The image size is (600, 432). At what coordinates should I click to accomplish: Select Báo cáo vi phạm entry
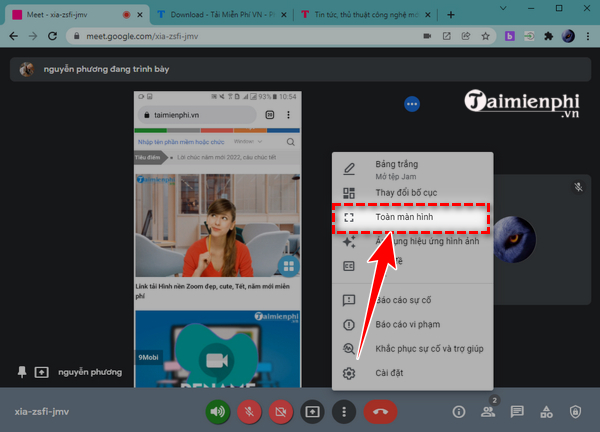pos(412,324)
